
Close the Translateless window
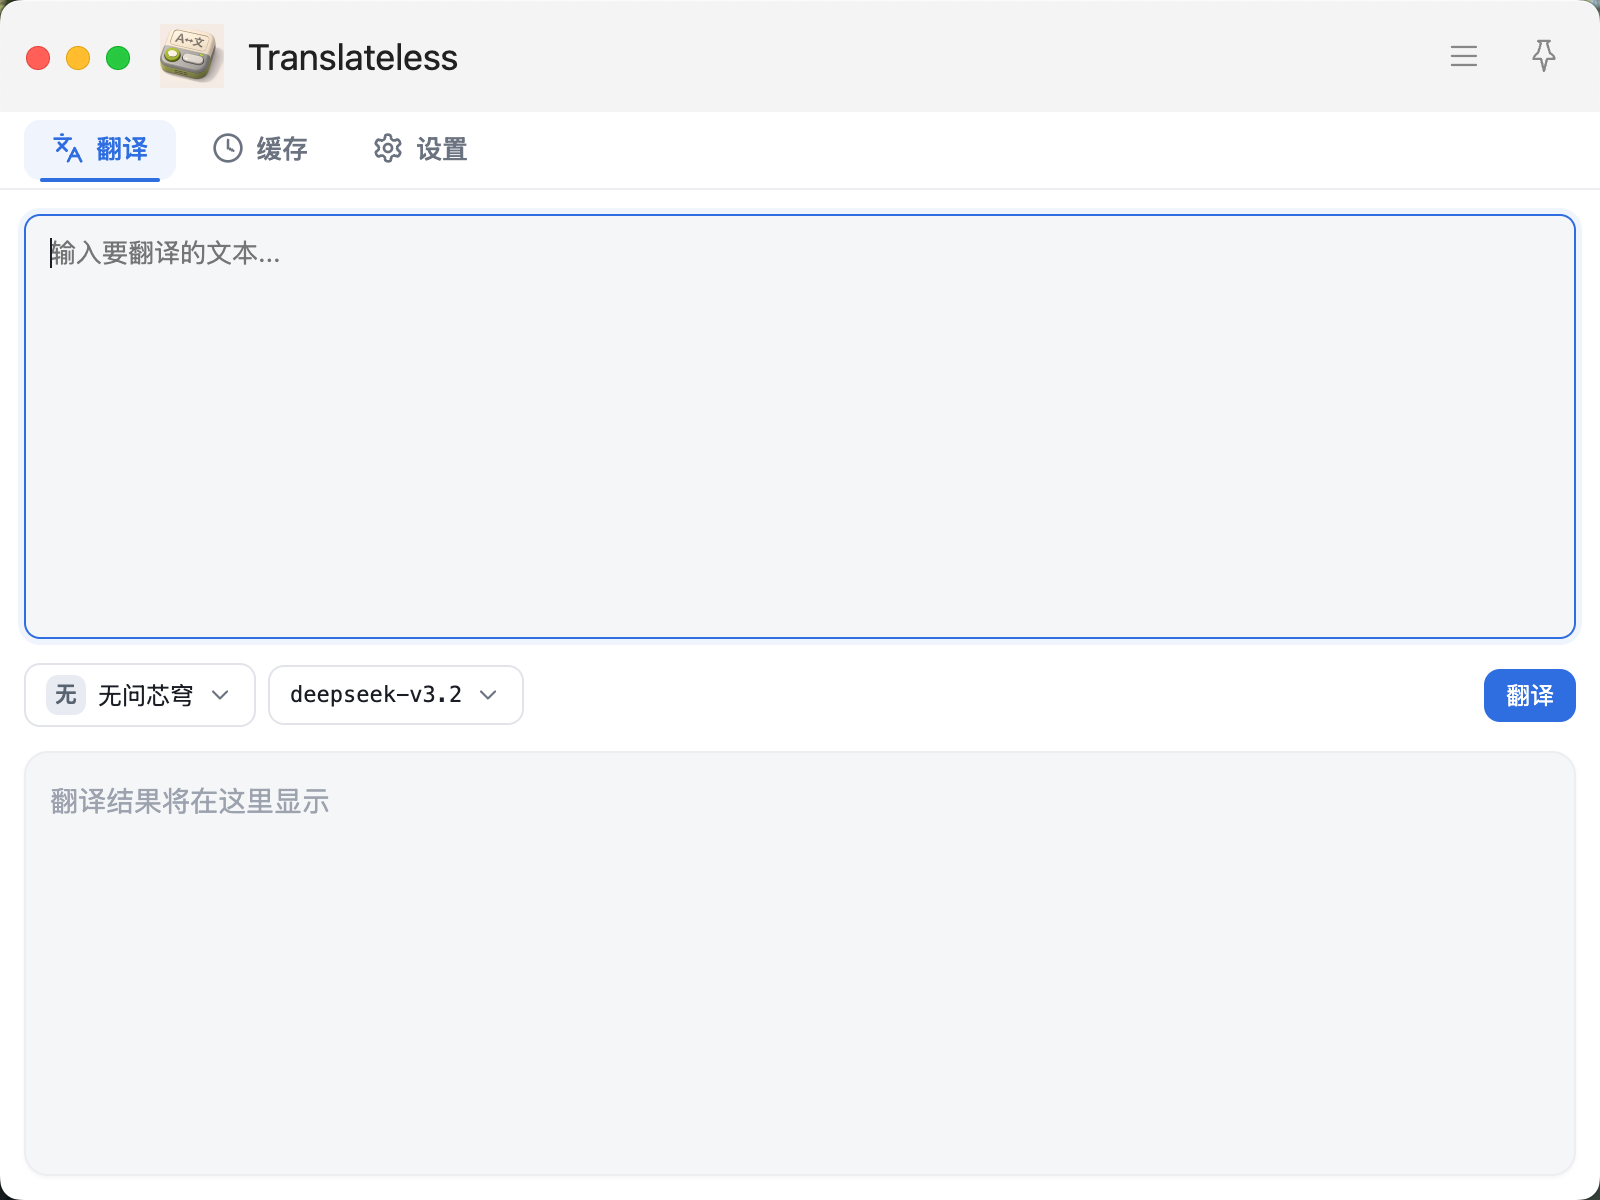click(x=38, y=58)
